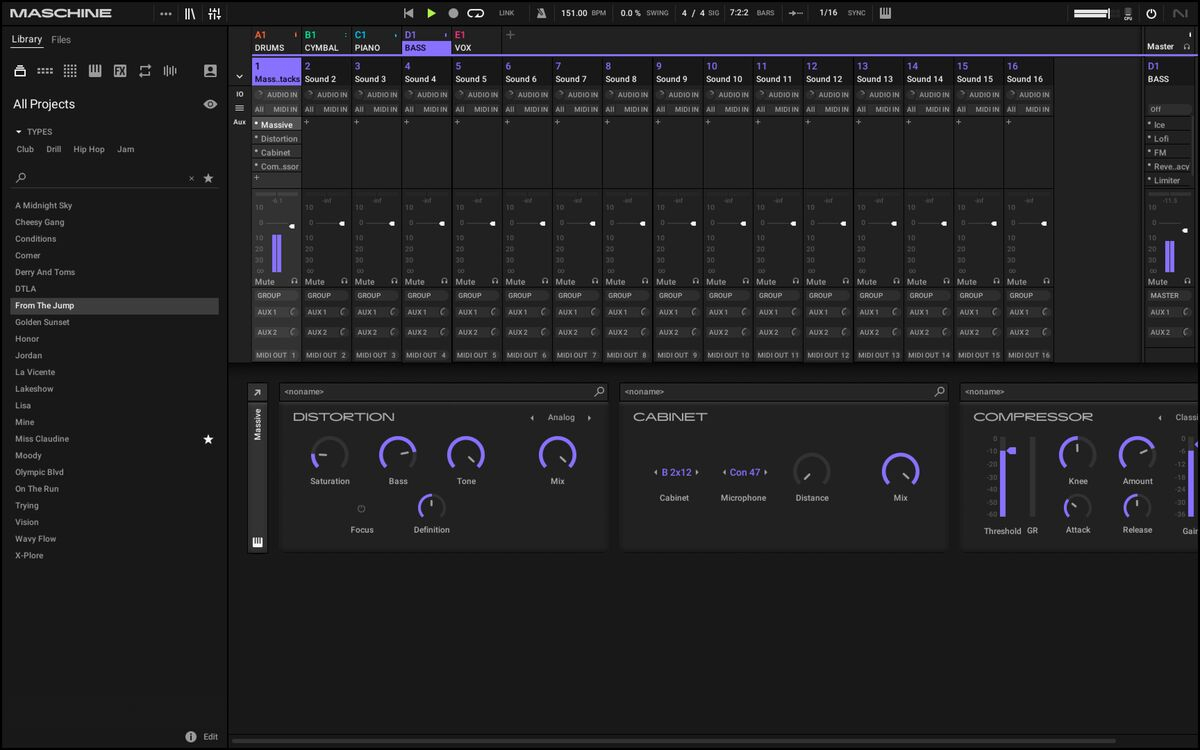Screen dimensions: 1200x750
Task: Click the user content icon in Library
Action: coord(210,71)
